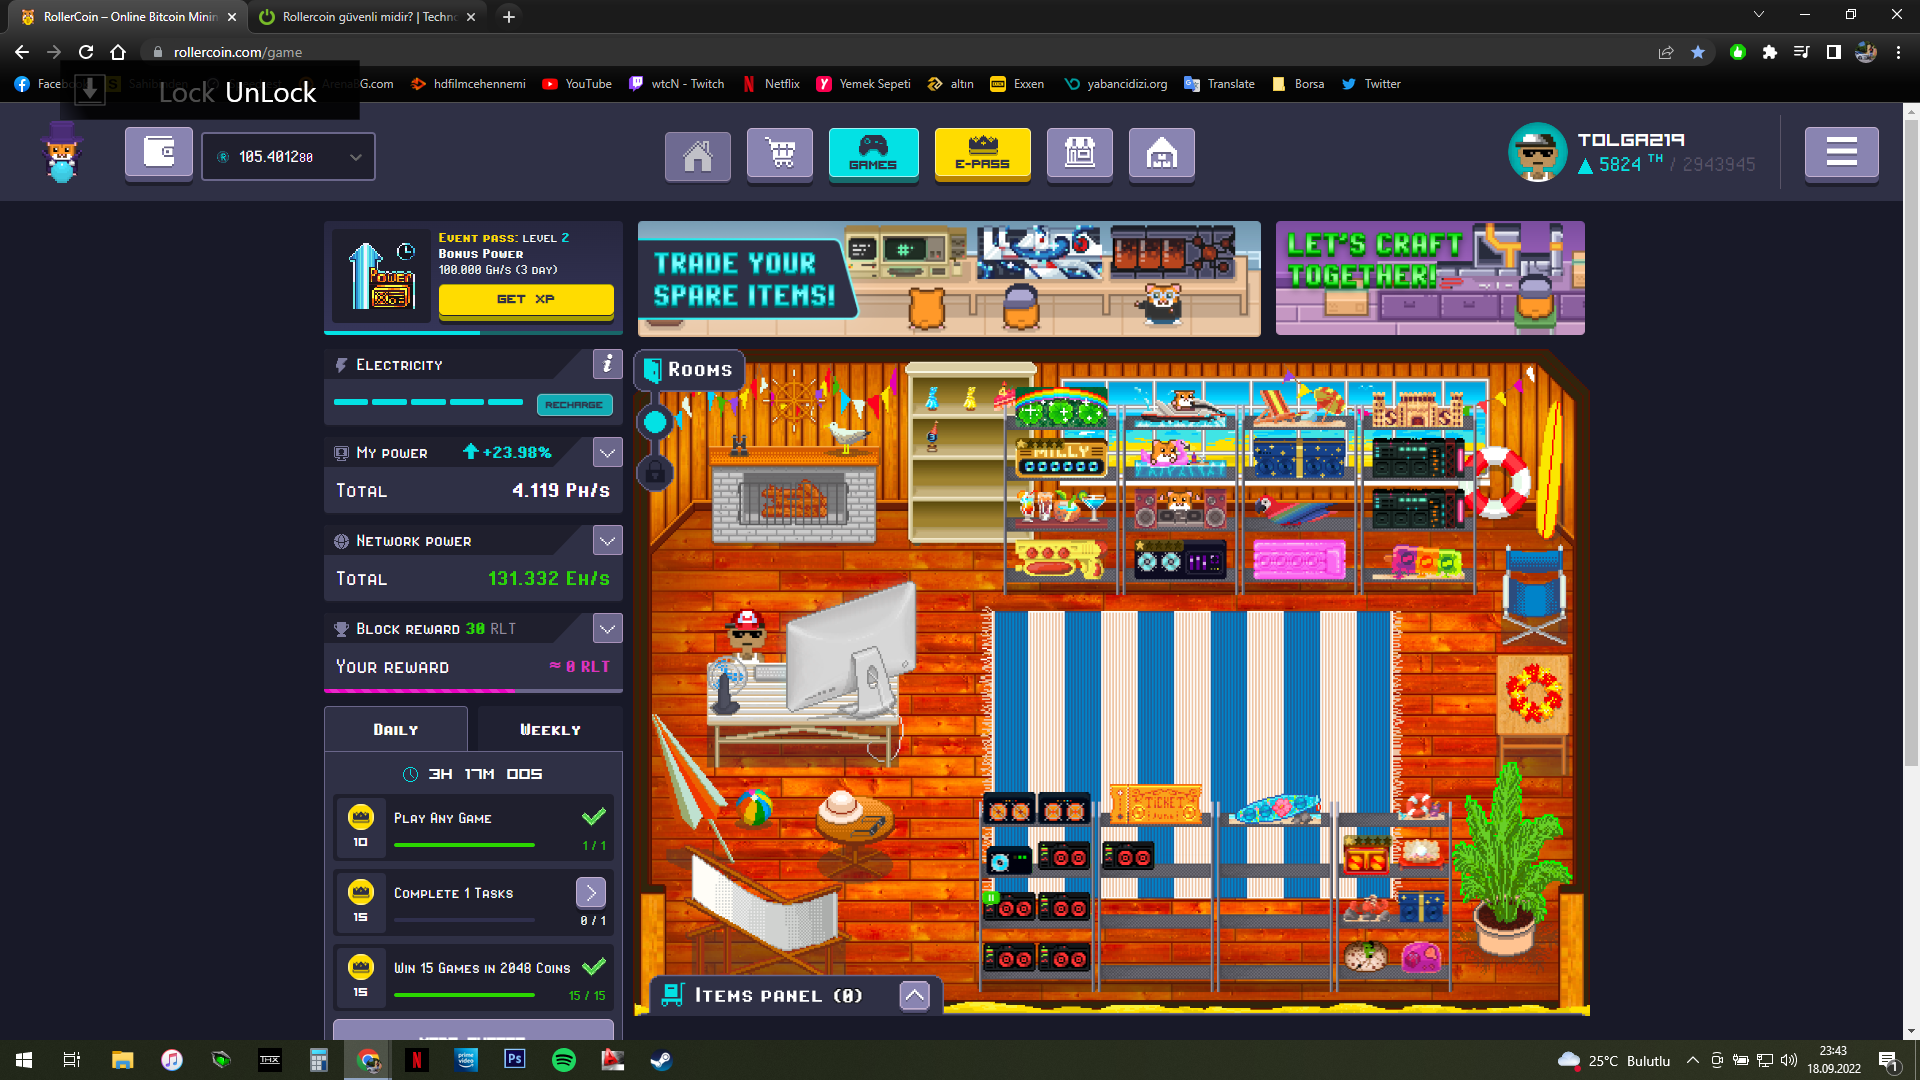Screen dimensions: 1920x1080
Task: Open the E-Pass page
Action: (982, 154)
